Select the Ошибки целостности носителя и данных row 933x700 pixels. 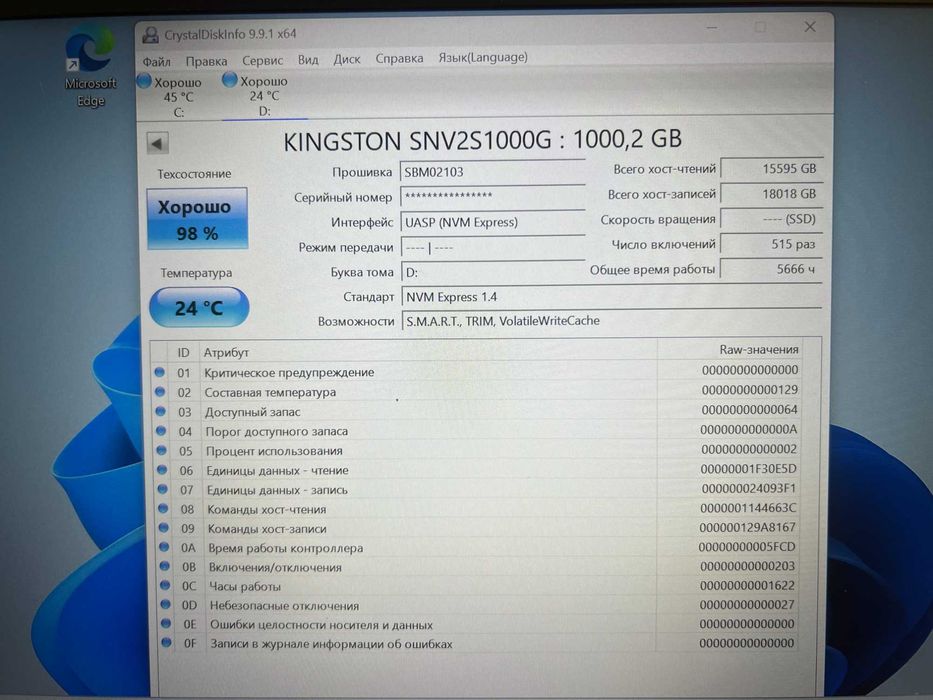(x=476, y=624)
